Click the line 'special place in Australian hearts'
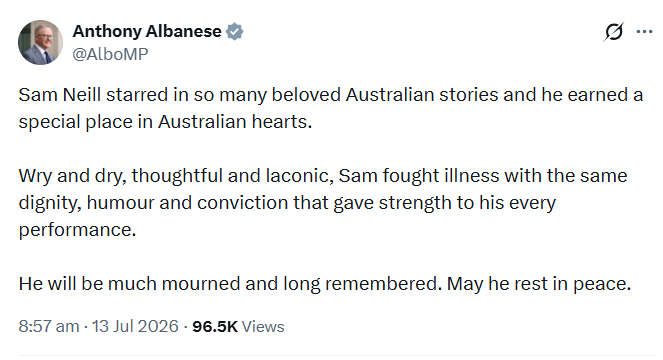The image size is (663, 360). [x=165, y=122]
